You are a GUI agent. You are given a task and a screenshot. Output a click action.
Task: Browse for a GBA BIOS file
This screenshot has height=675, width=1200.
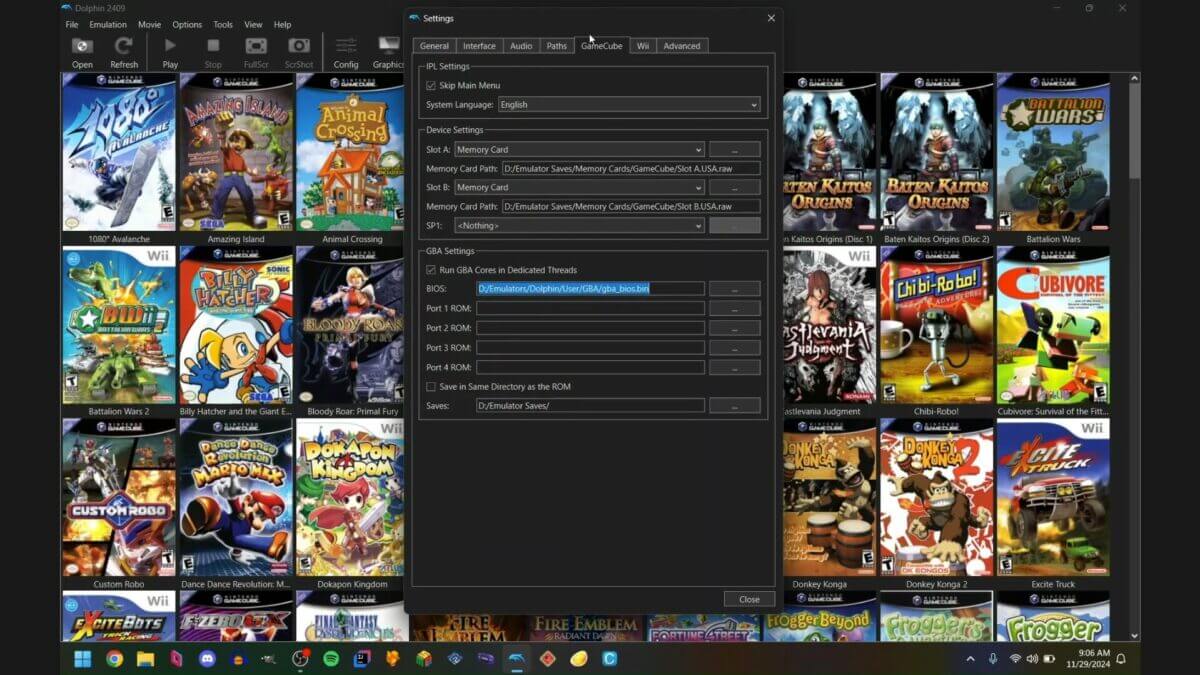click(735, 288)
